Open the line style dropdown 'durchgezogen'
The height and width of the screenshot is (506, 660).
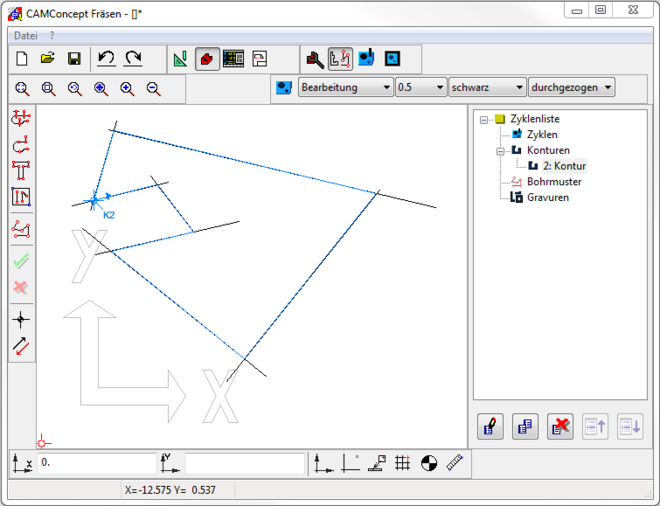click(571, 88)
